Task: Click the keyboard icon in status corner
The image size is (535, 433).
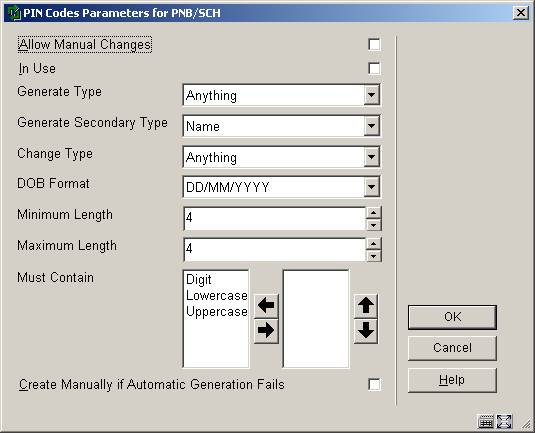Action: coord(485,422)
